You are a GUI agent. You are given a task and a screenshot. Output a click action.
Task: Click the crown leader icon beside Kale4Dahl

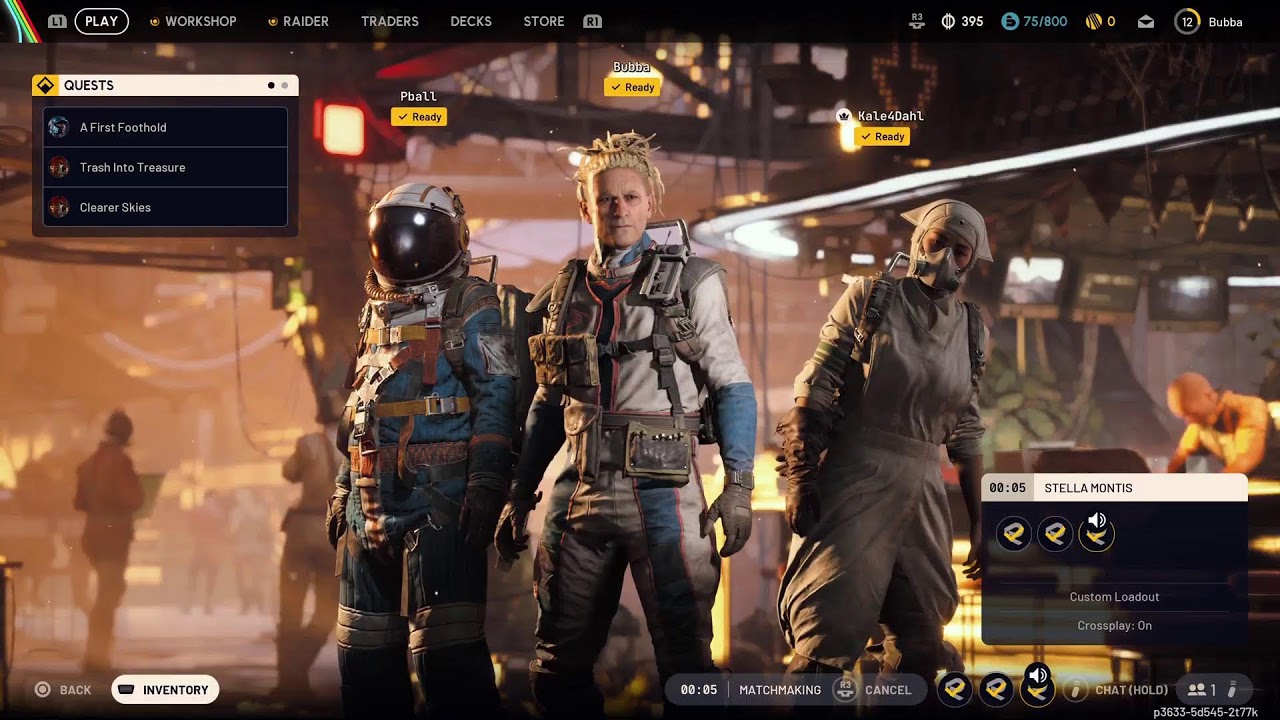[x=844, y=116]
